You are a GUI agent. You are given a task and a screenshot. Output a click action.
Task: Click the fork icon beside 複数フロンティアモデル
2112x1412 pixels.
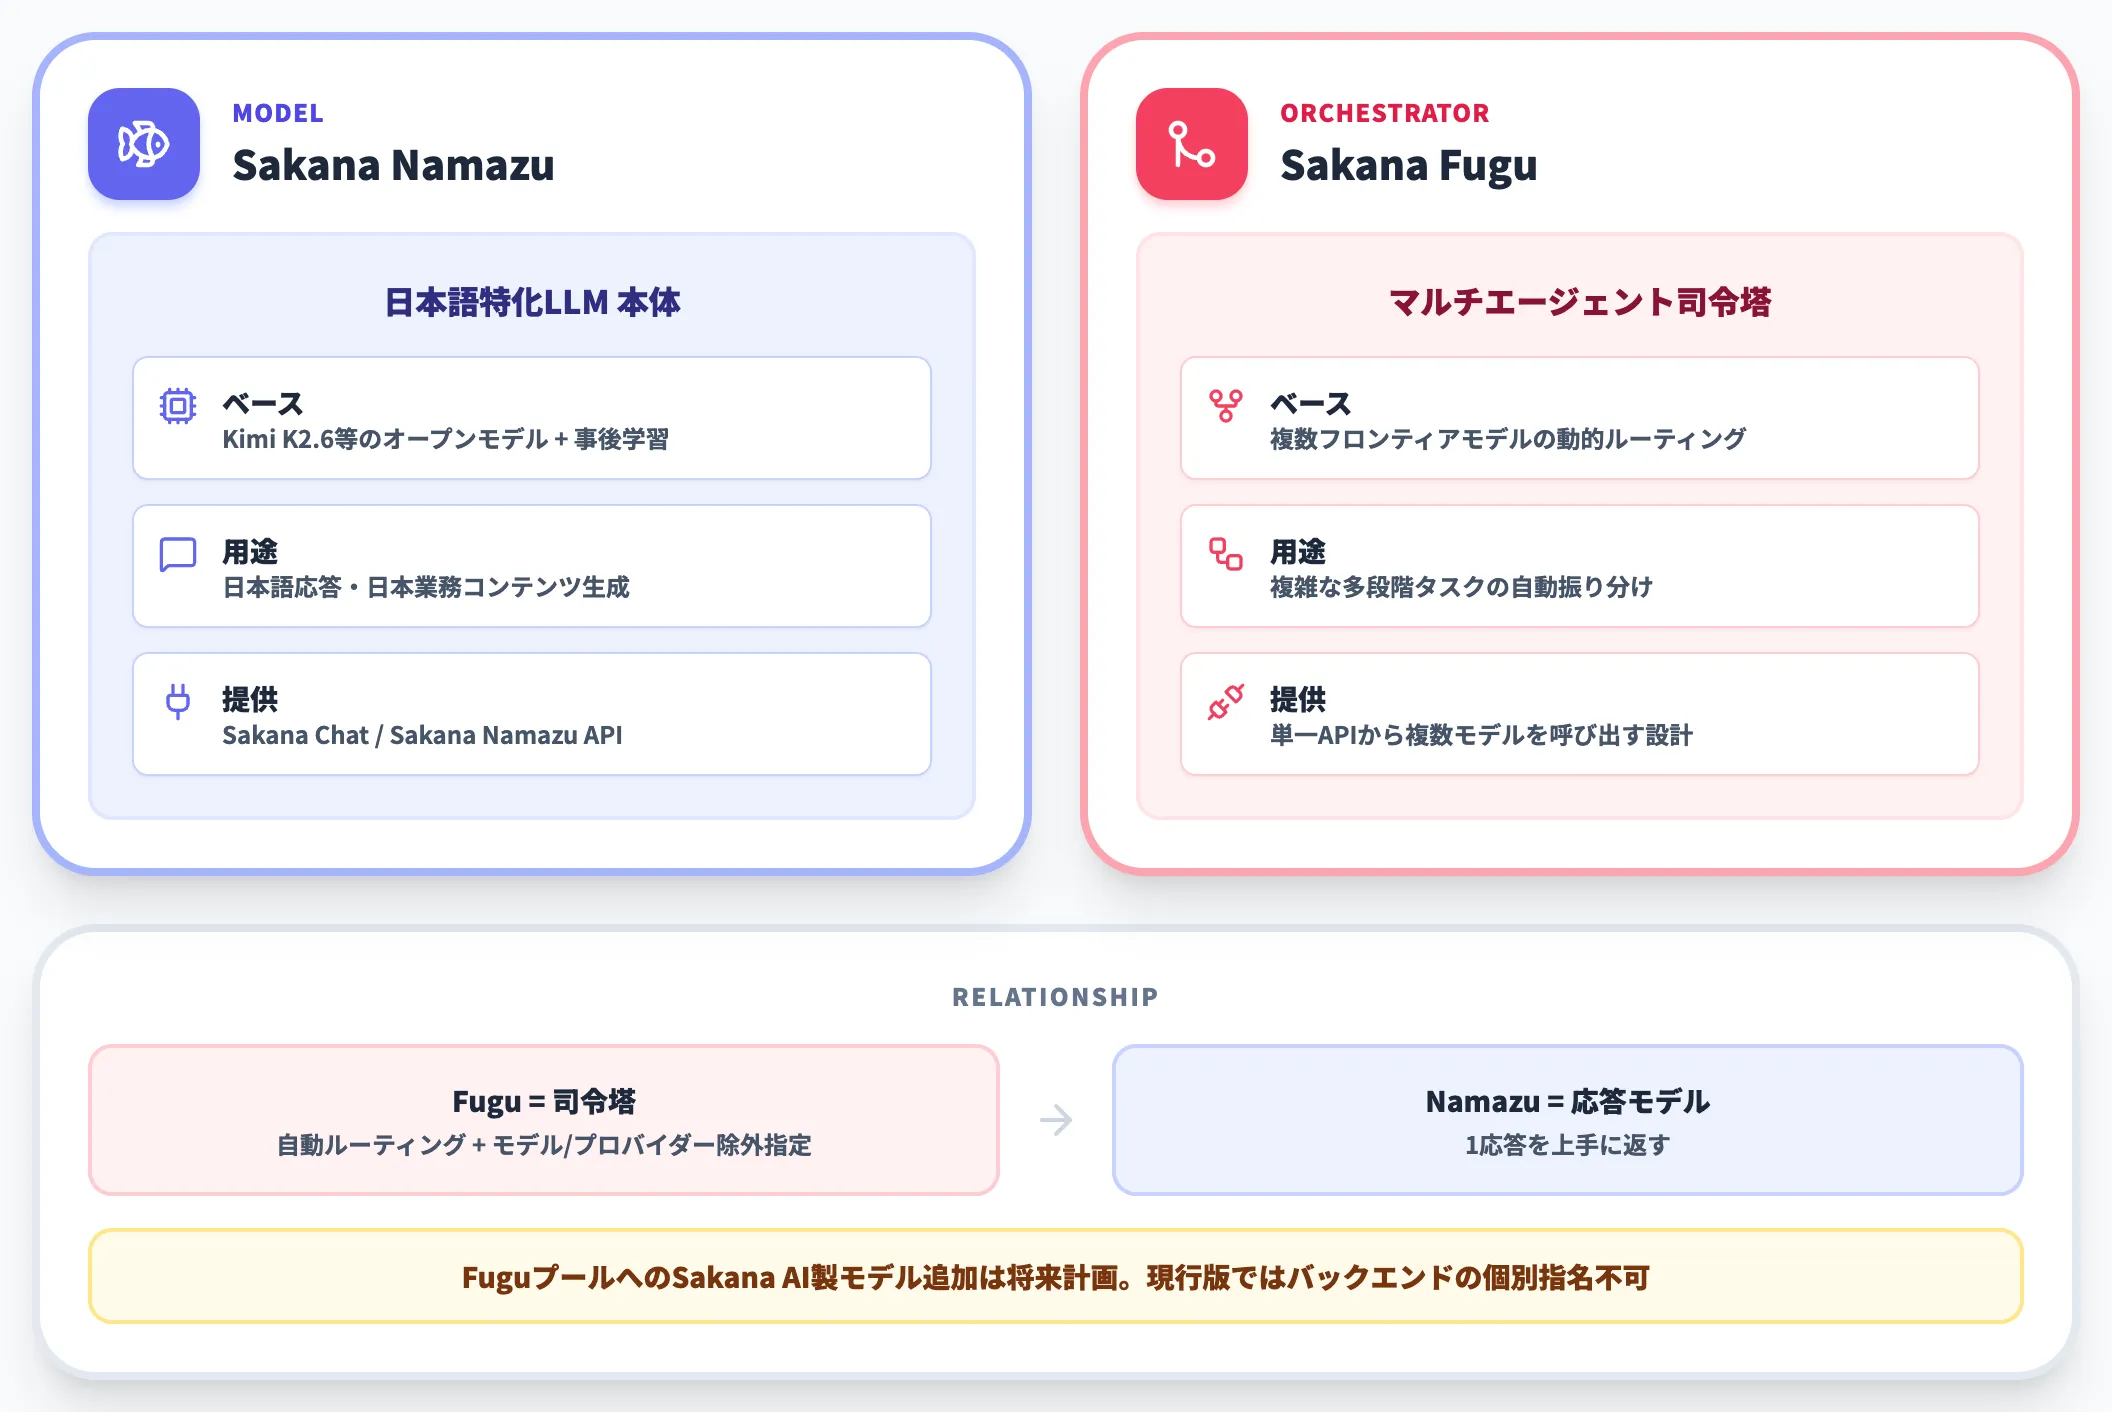pyautogui.click(x=1226, y=406)
